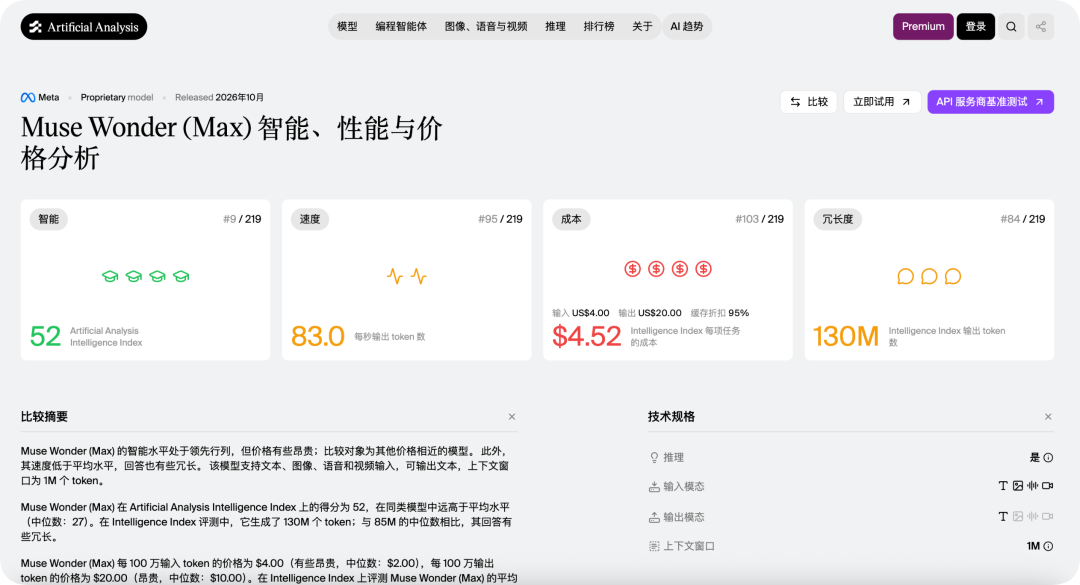
Task: Click the greyed image icon in 输出模态 row
Action: (x=1018, y=516)
